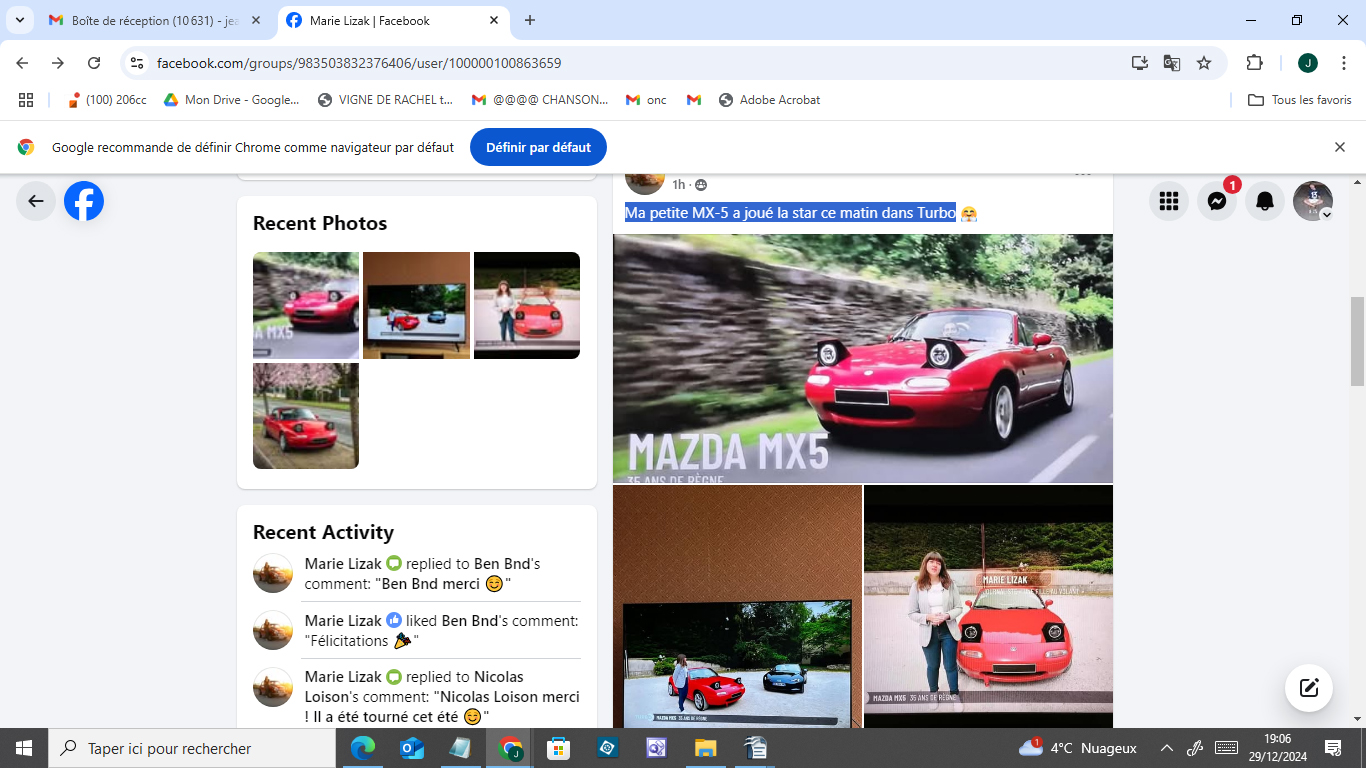The height and width of the screenshot is (768, 1366).
Task: Open the TV screen recent photo thumbnail
Action: click(x=416, y=305)
